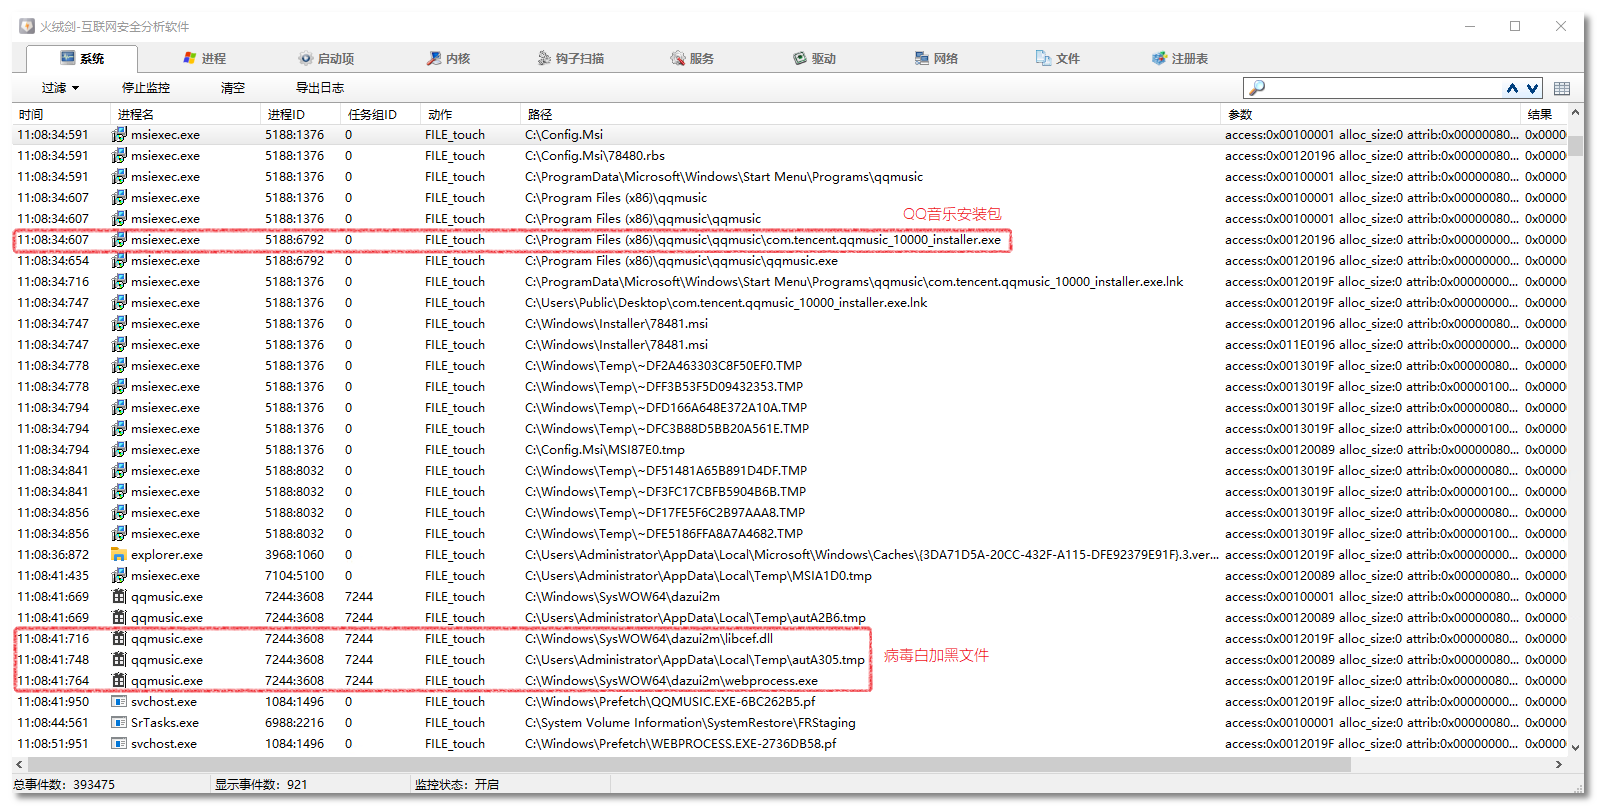Open column layout grid icon beside search
This screenshot has height=806, width=1597.
(x=1562, y=88)
